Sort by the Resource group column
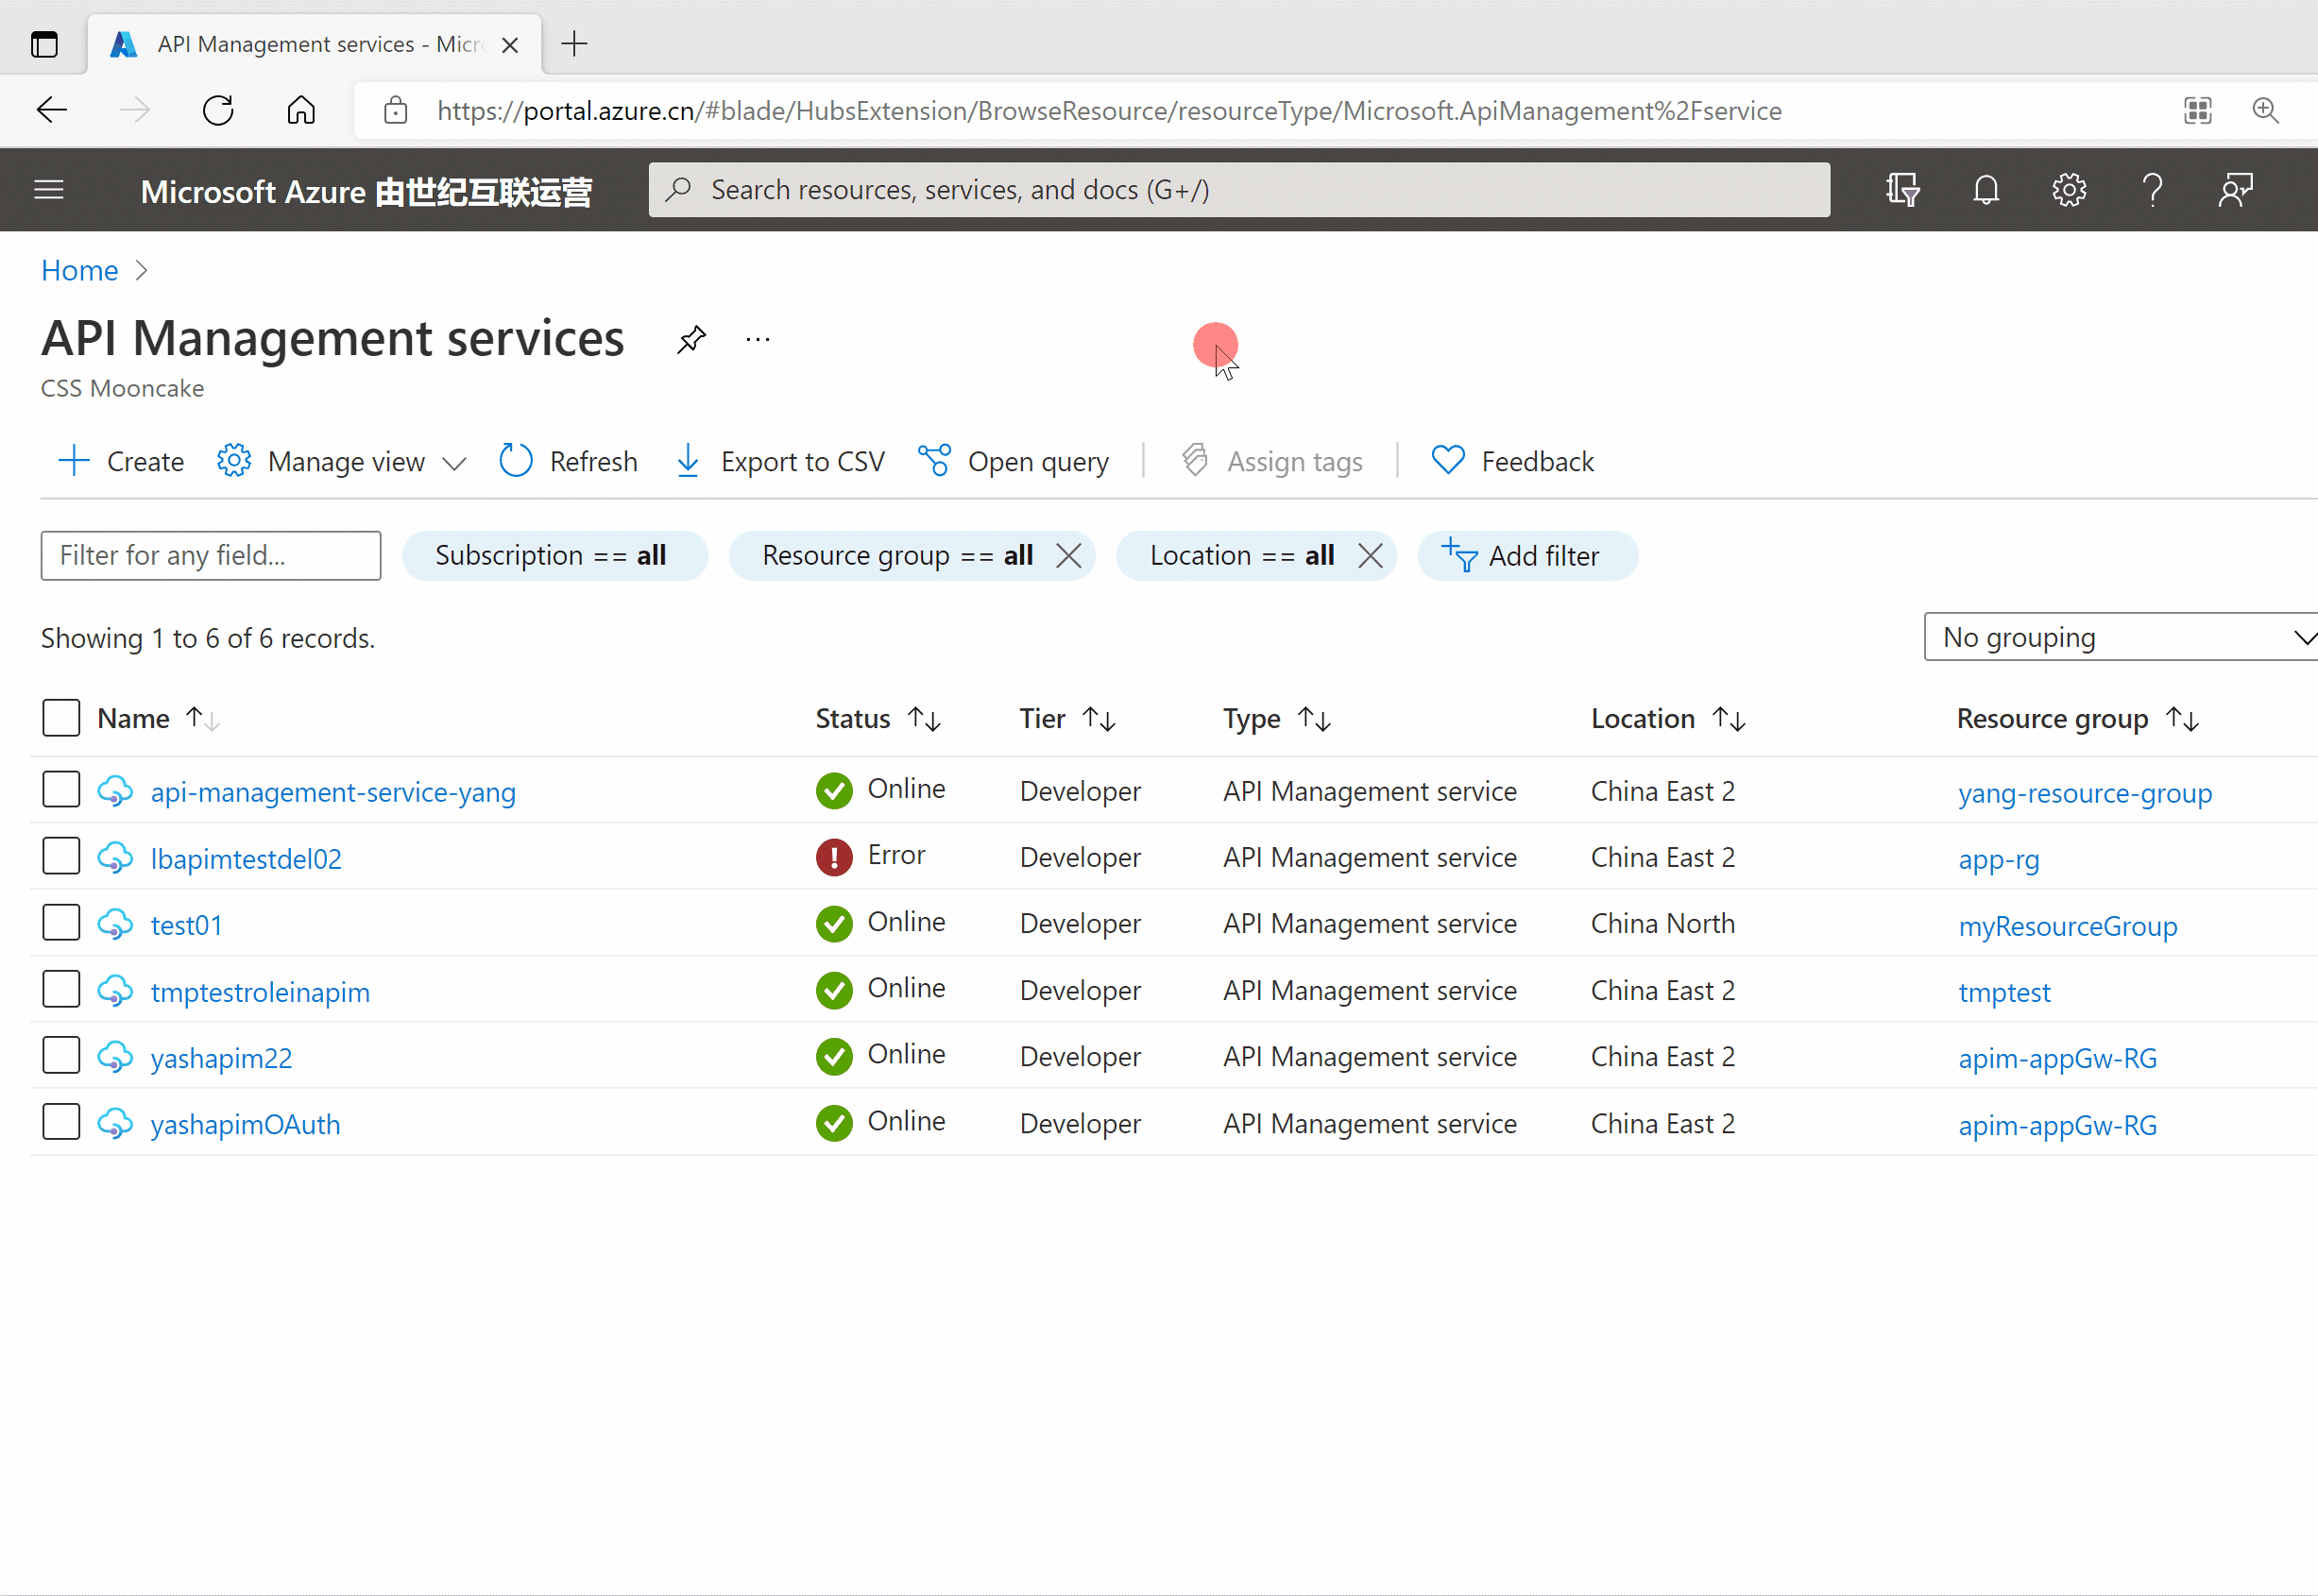This screenshot has width=2318, height=1596. pyautogui.click(x=2078, y=719)
